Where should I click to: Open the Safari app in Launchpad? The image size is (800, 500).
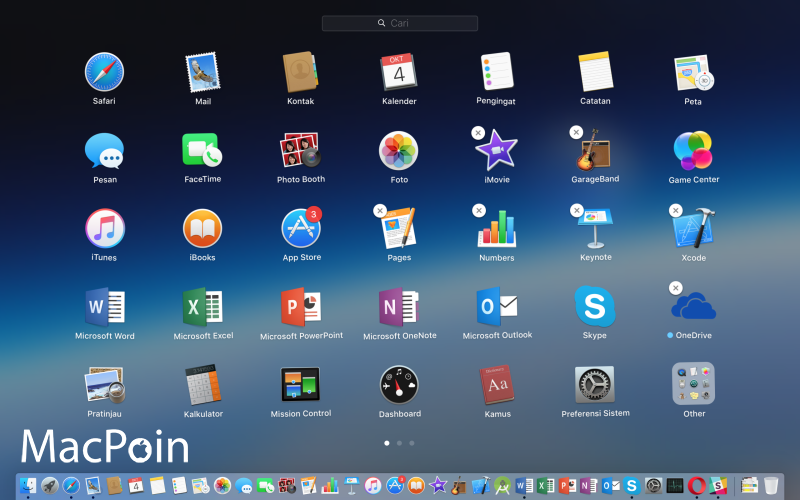(104, 72)
